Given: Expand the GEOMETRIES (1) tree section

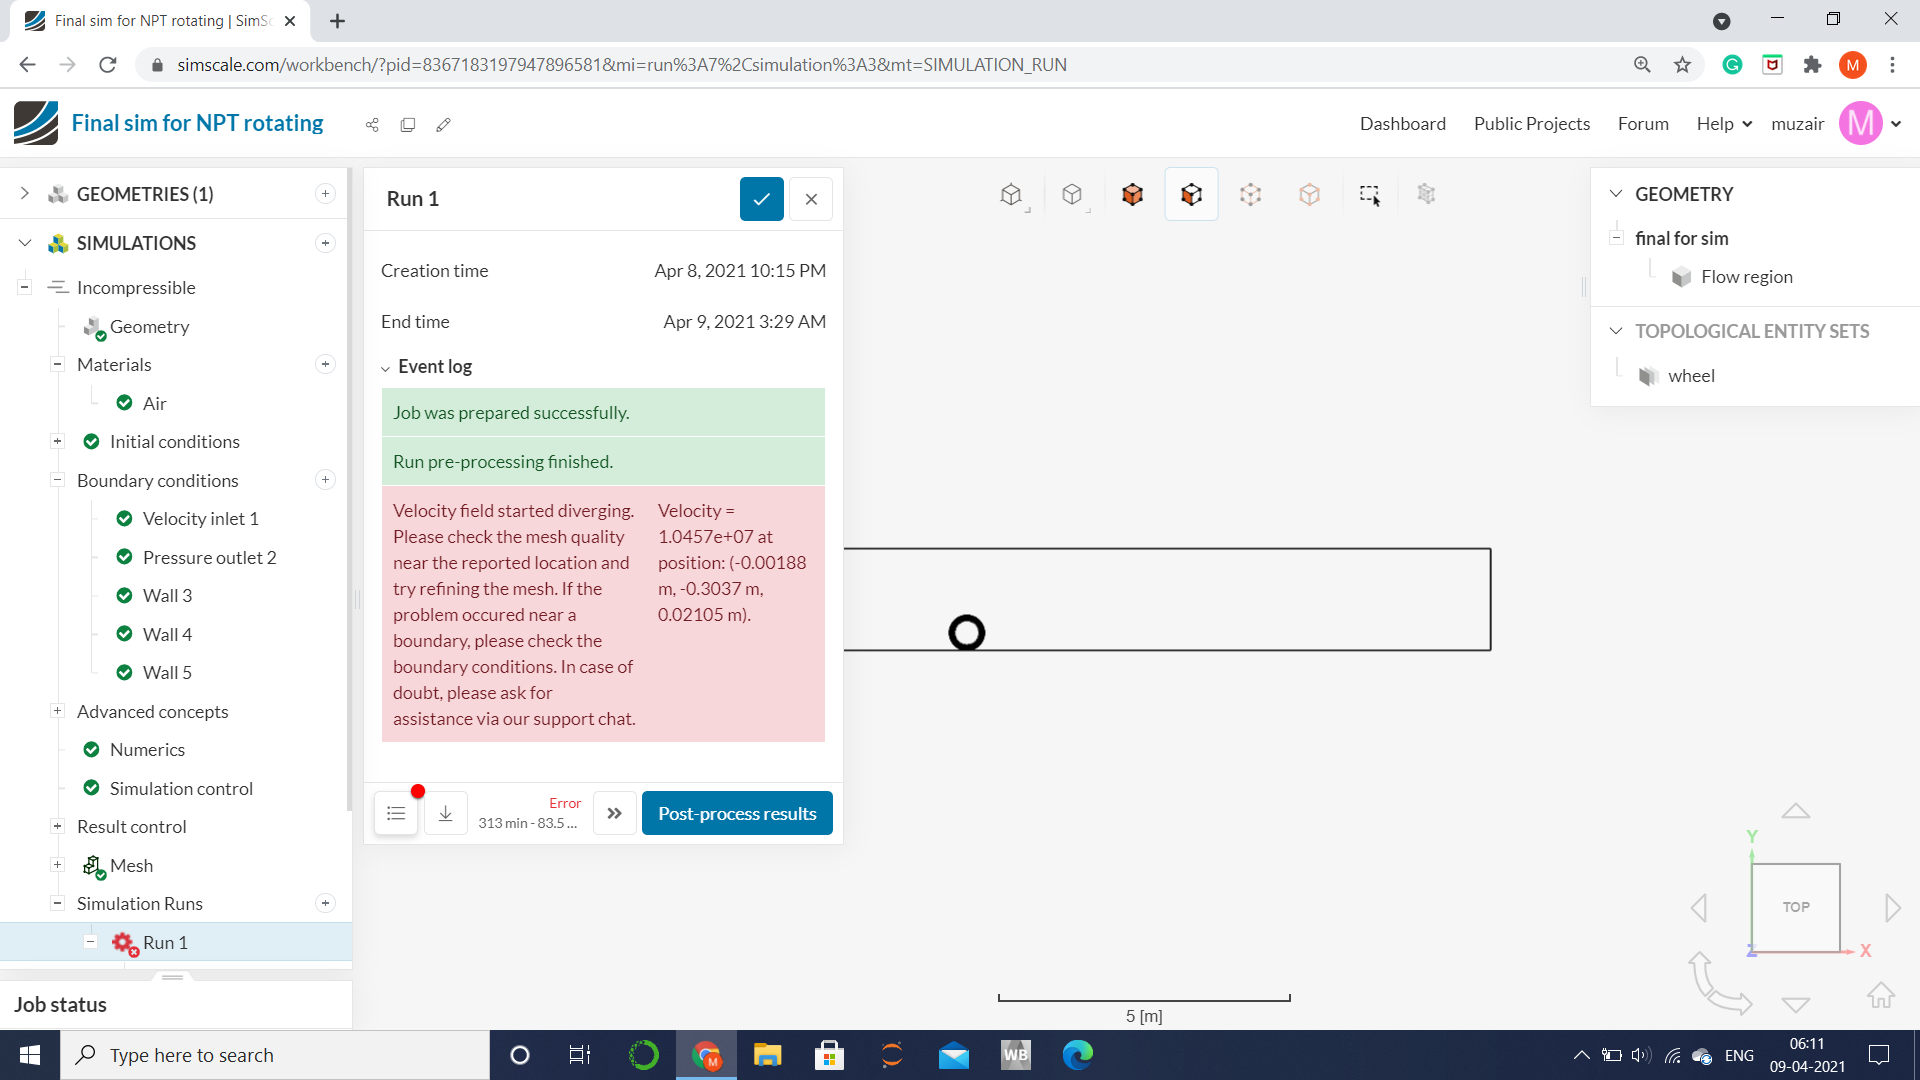Looking at the screenshot, I should 25,194.
